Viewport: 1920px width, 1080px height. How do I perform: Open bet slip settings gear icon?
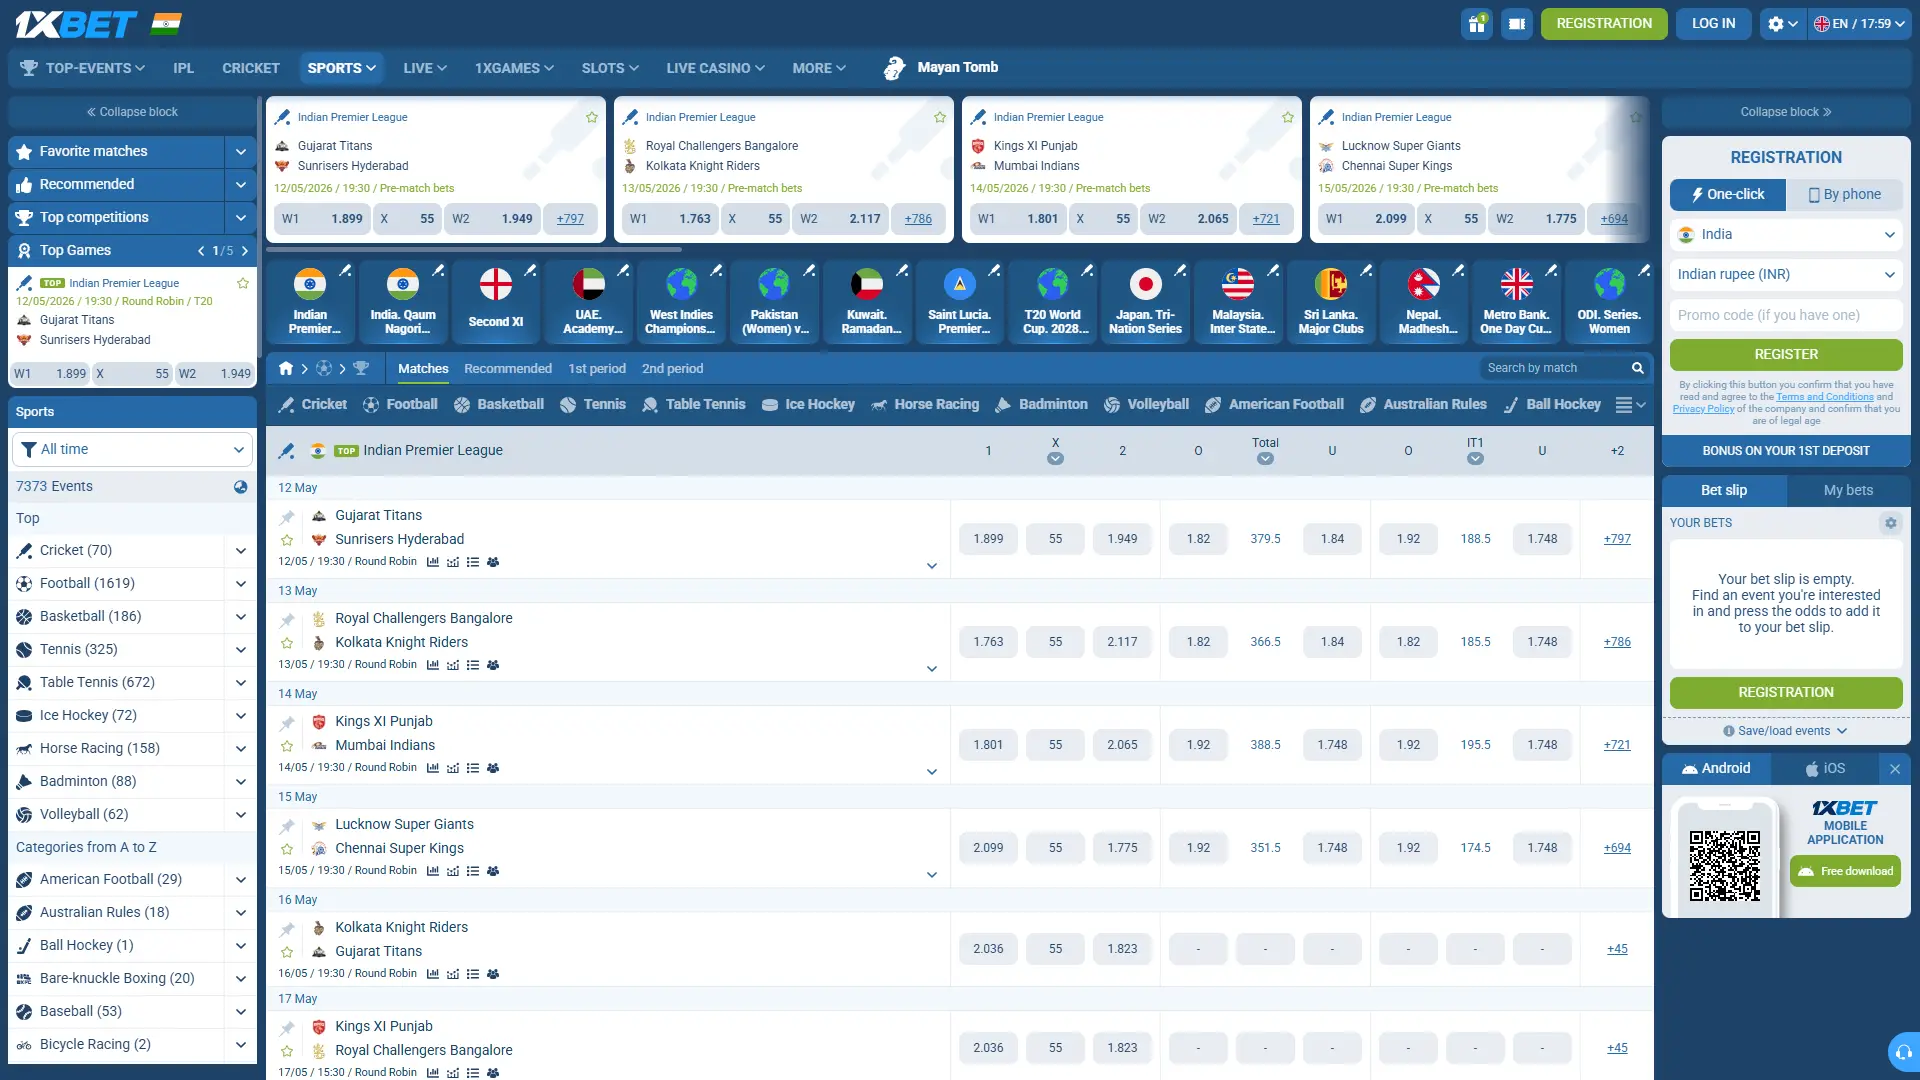click(1890, 523)
